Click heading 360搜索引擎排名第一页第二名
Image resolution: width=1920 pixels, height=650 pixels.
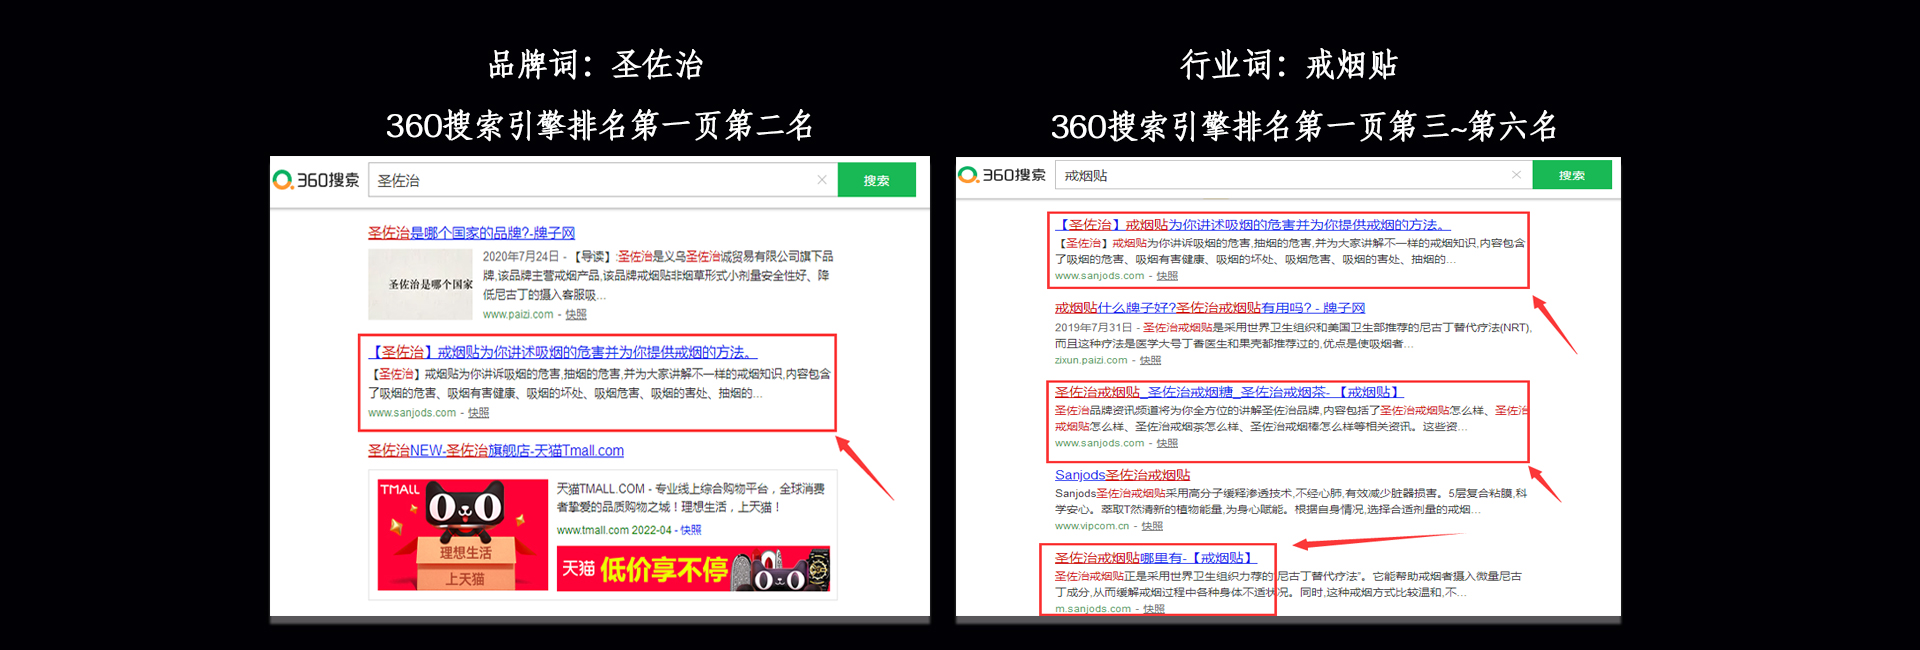[600, 126]
